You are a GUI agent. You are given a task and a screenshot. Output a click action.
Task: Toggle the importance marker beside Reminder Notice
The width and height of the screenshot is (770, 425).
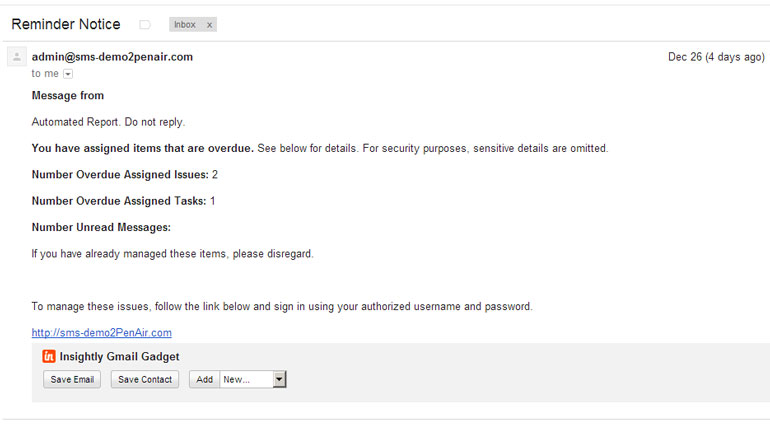[144, 25]
